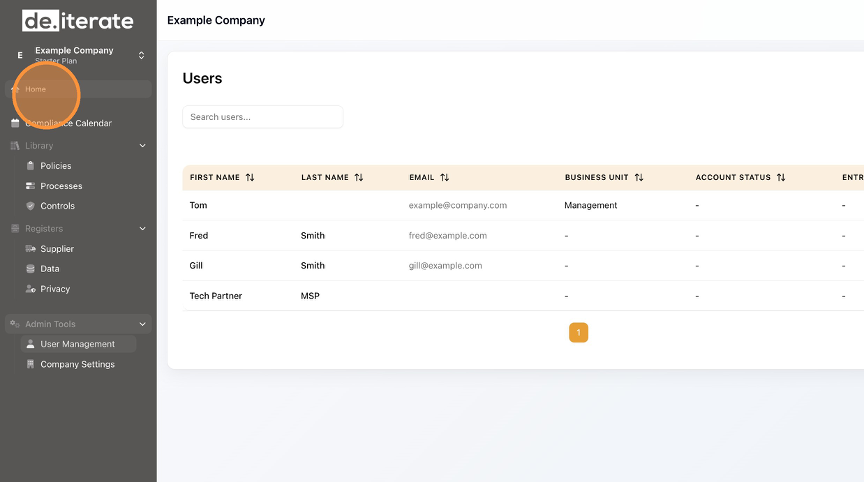Screen dimensions: 864x482
Task: Click the Controls shield icon
Action: pos(30,206)
